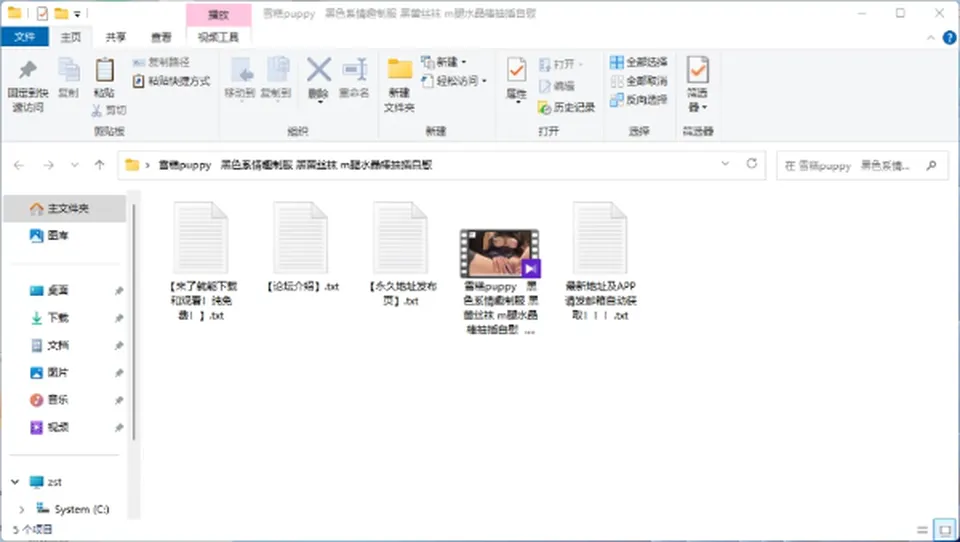
Task: Open Properties from the ribbon
Action: coord(516,70)
